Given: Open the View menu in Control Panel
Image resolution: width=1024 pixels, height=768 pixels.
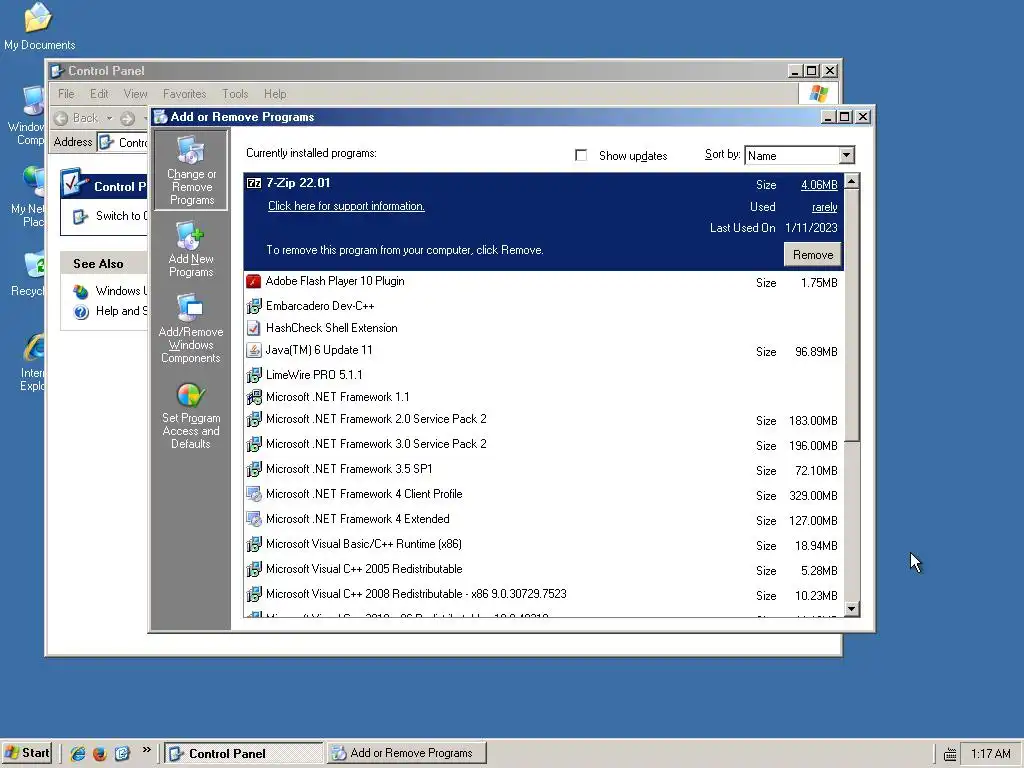Looking at the screenshot, I should (135, 94).
